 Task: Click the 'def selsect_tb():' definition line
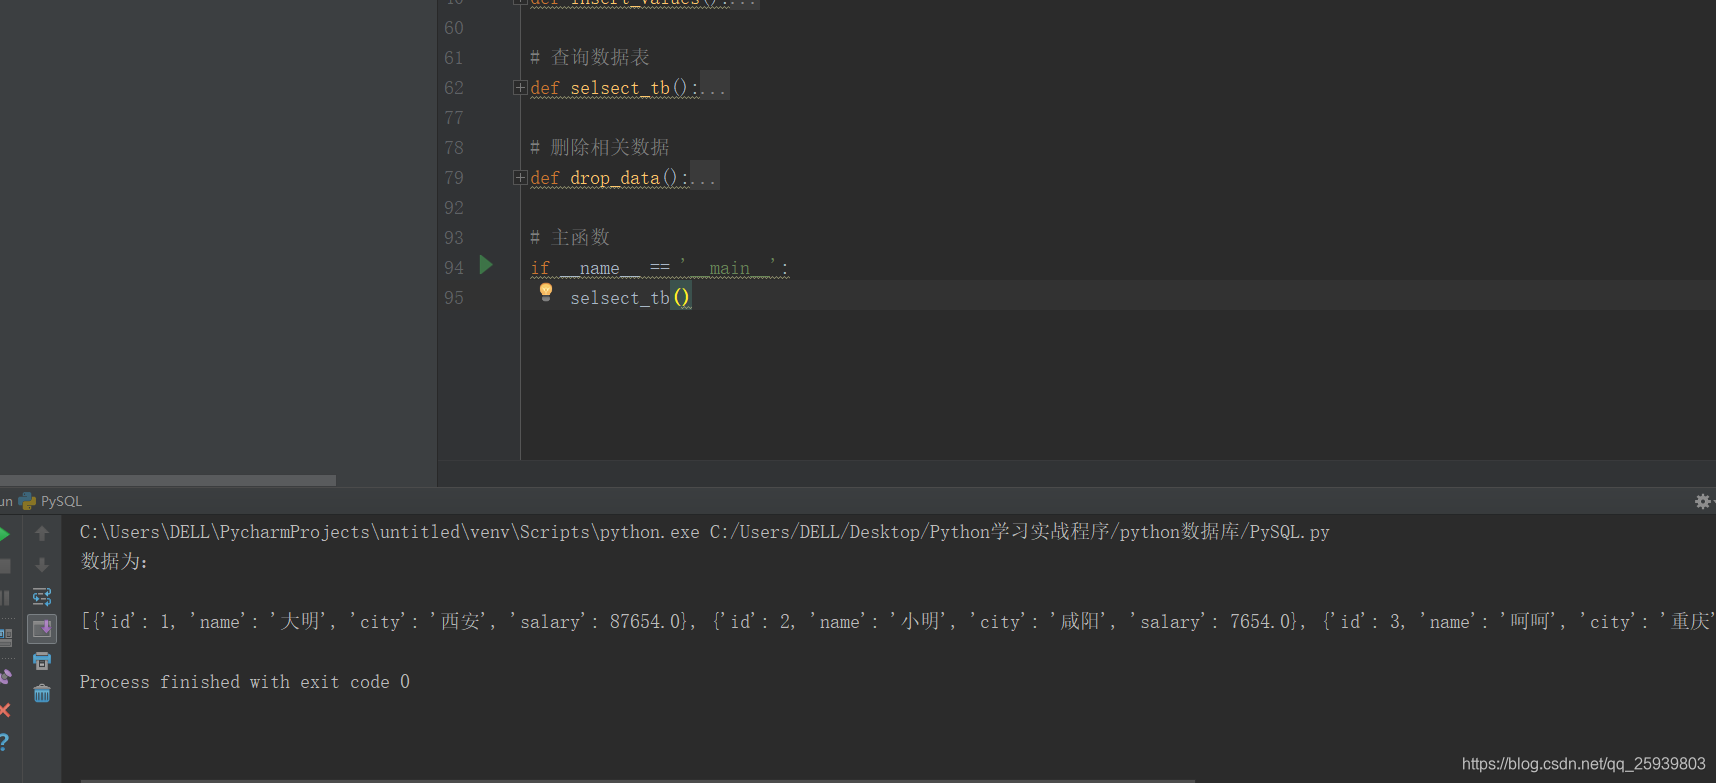(x=615, y=88)
